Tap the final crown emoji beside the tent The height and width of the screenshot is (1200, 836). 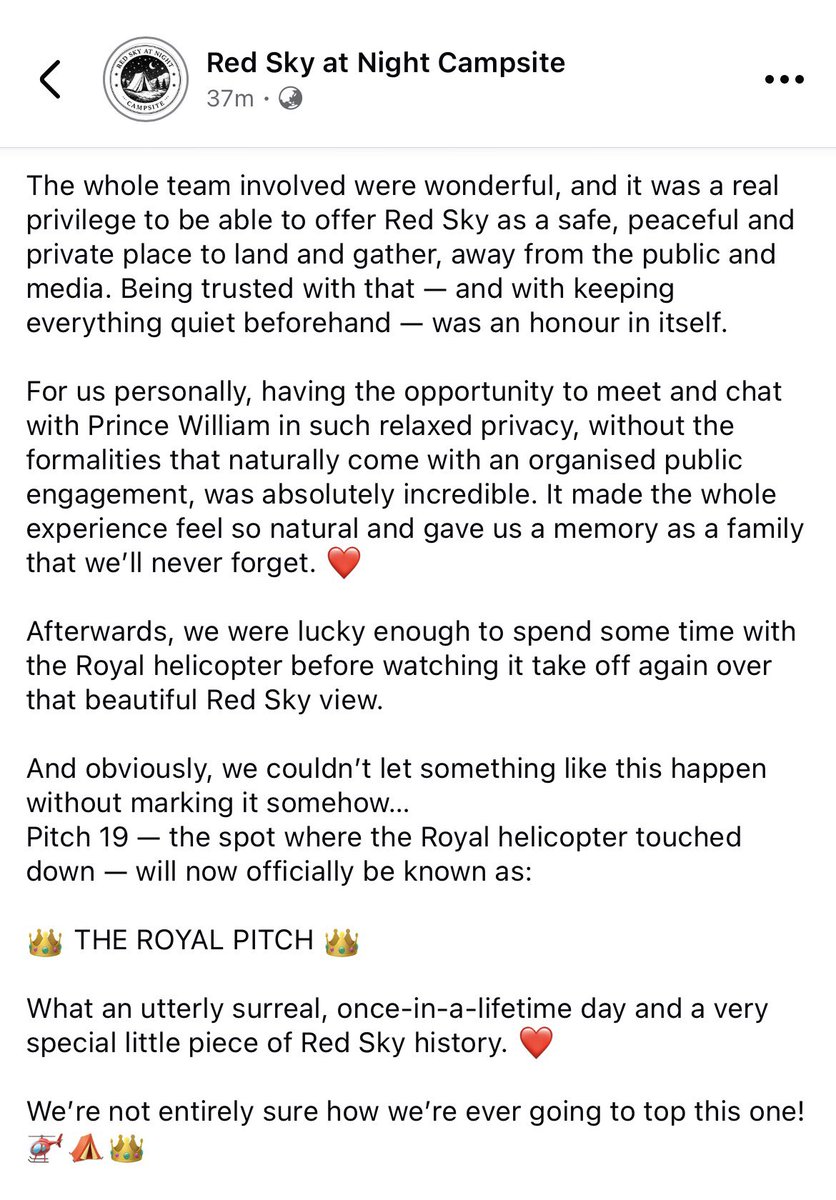[x=128, y=1149]
